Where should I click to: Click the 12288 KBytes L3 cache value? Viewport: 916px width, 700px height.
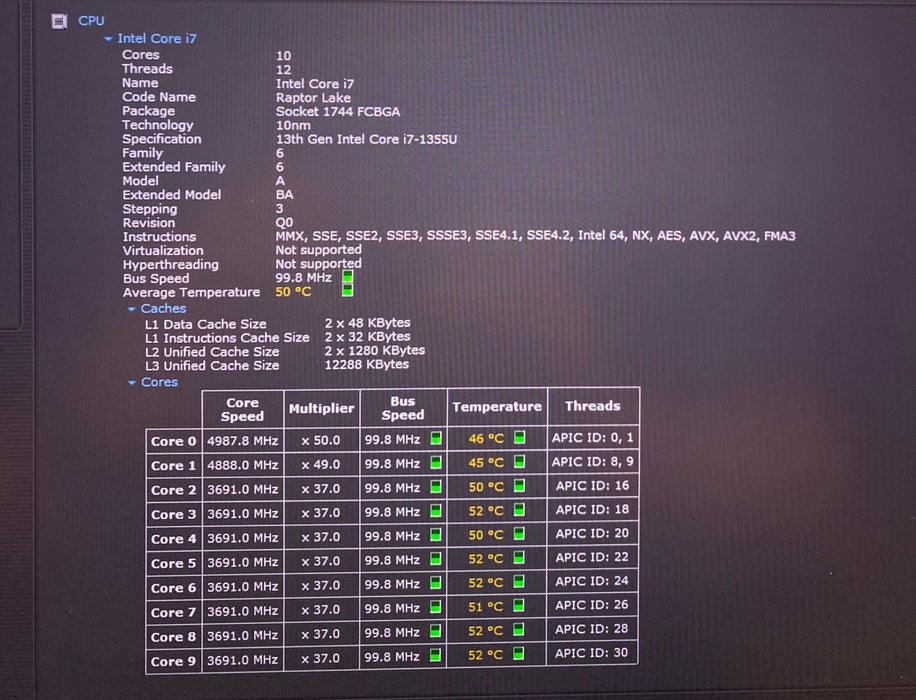click(366, 365)
